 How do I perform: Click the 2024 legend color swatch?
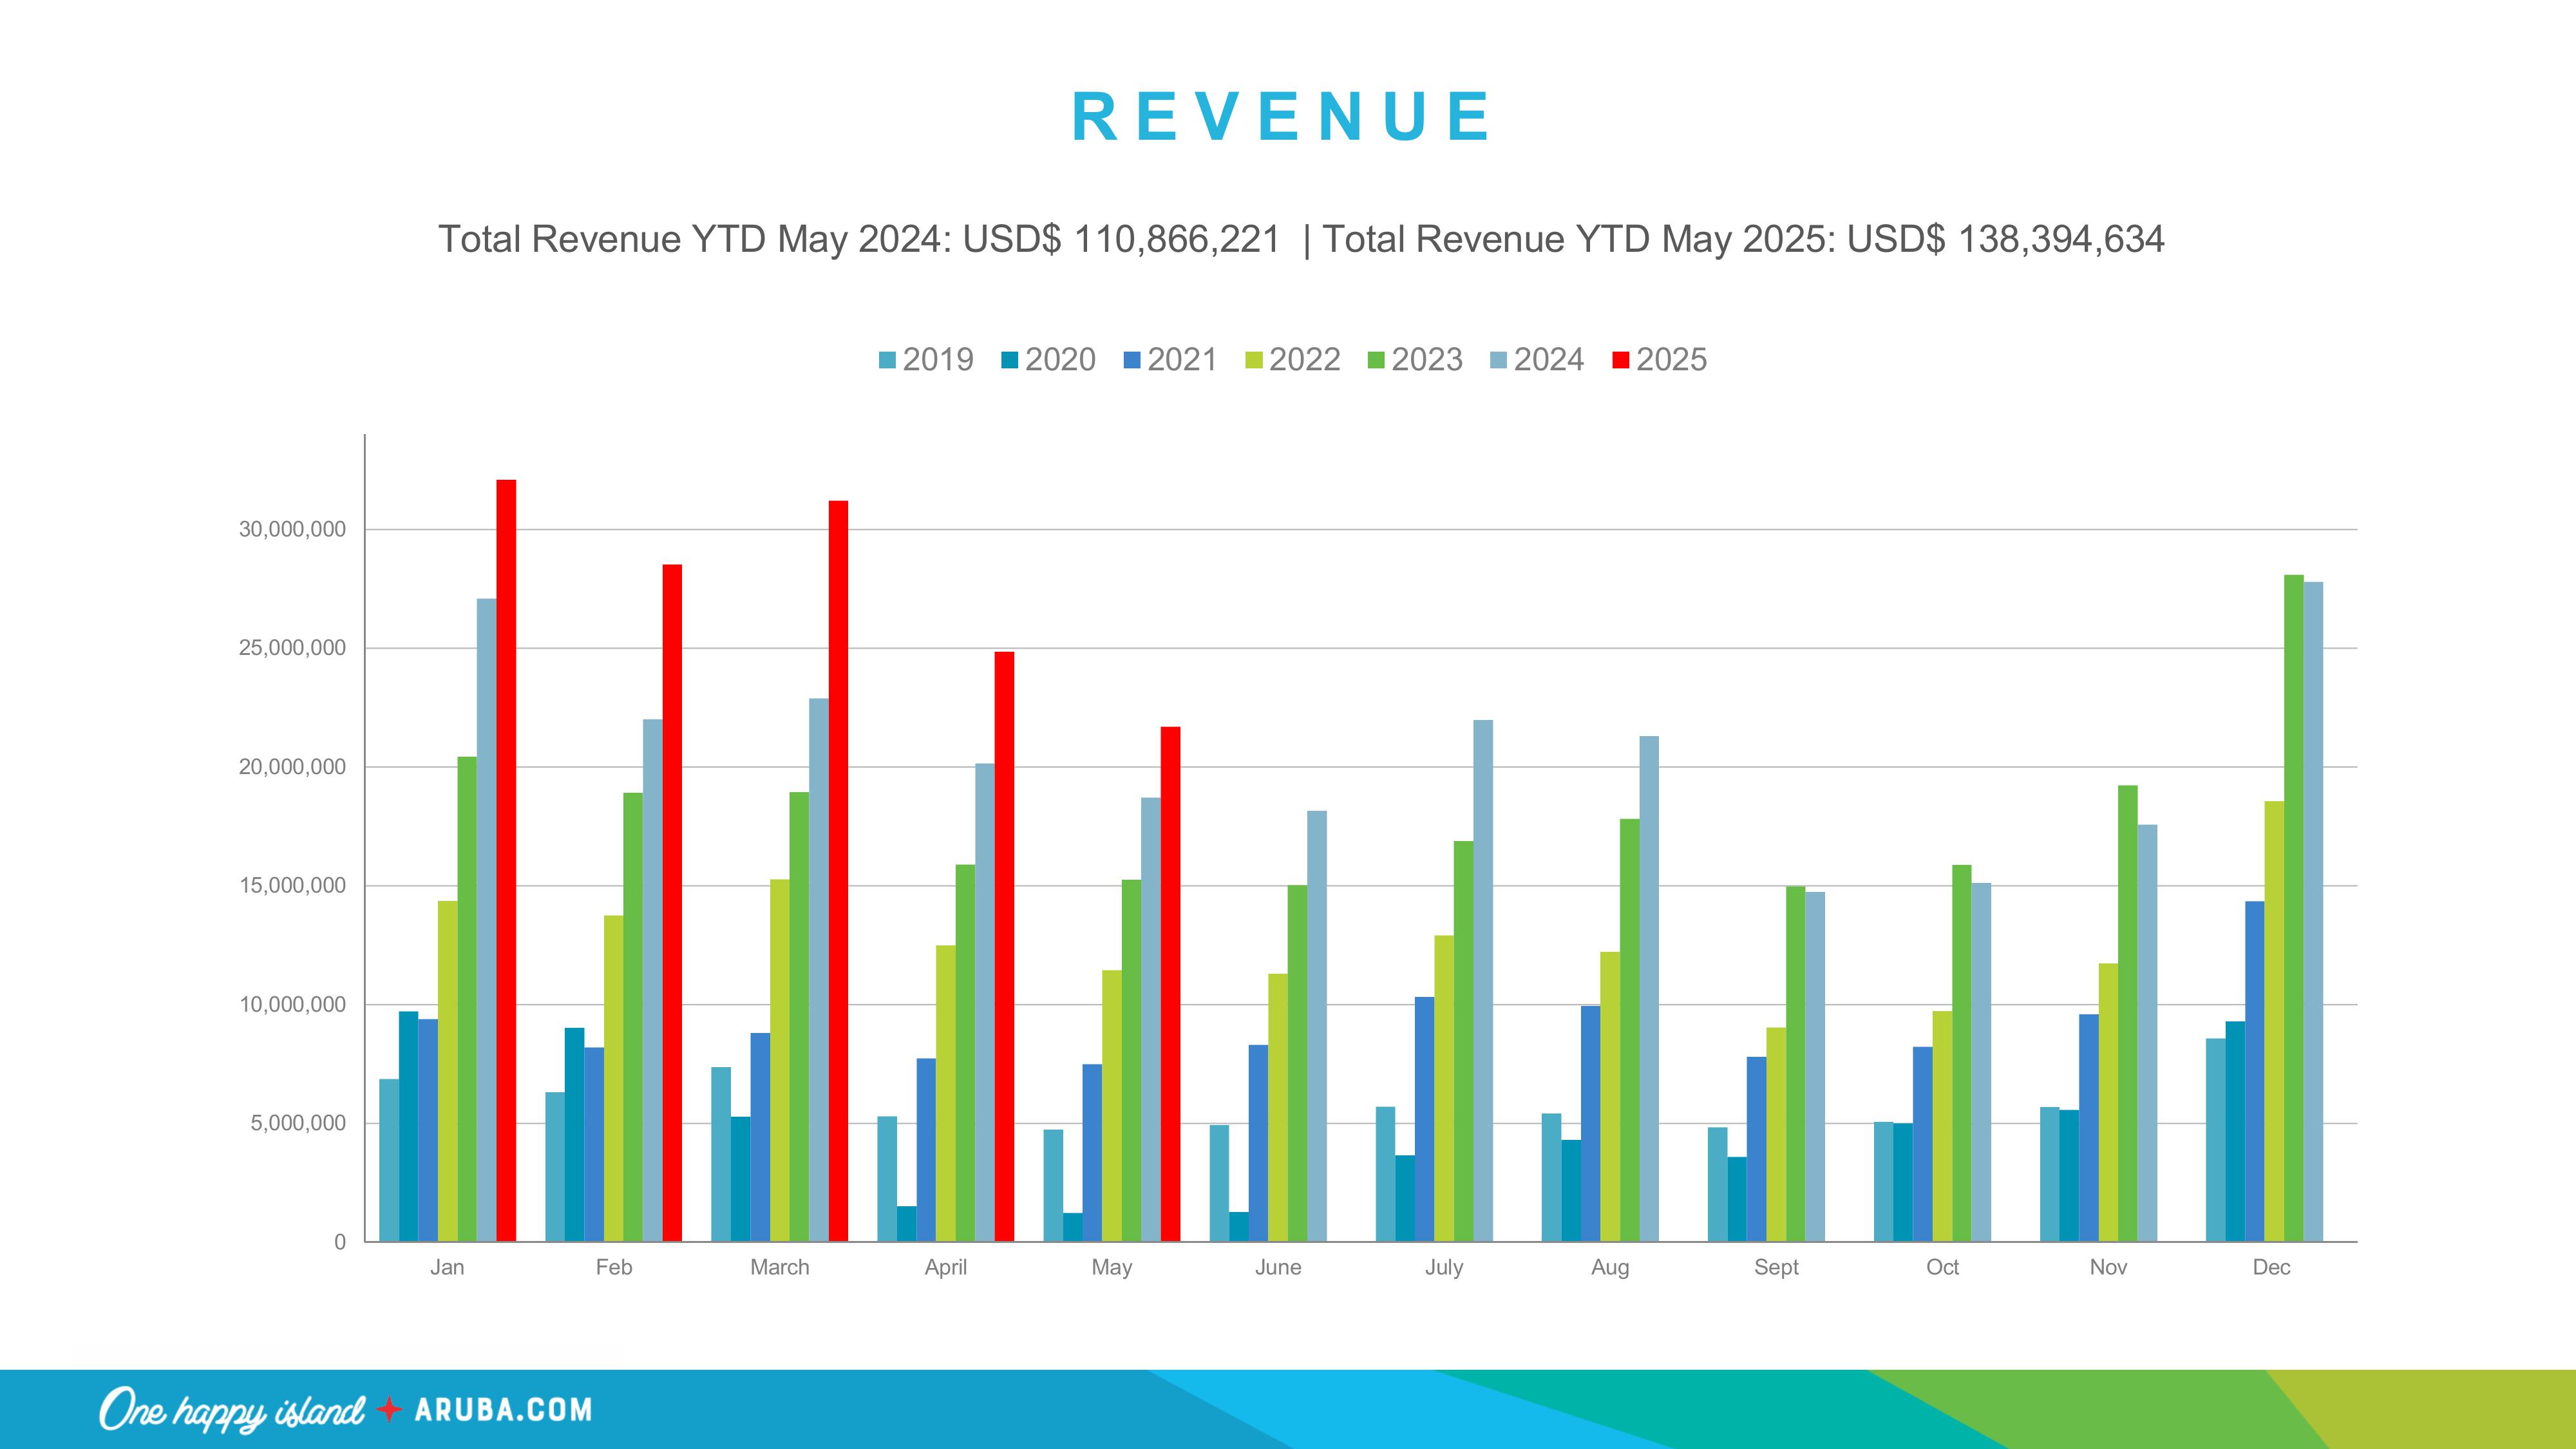(1498, 360)
